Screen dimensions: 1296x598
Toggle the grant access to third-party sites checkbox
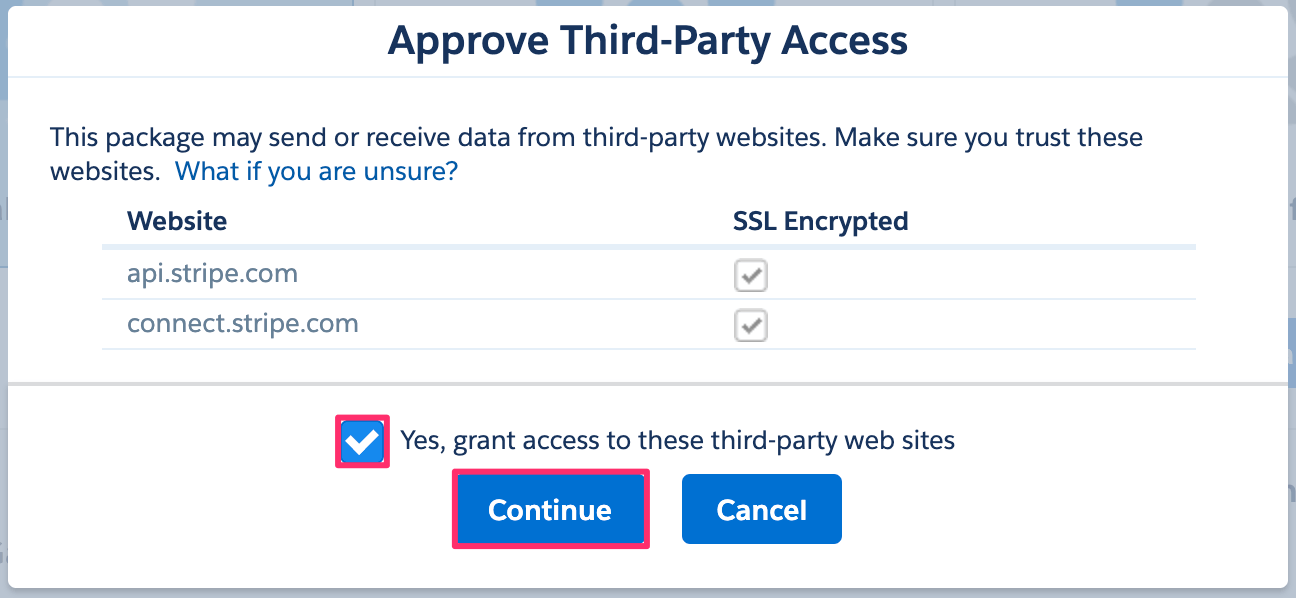click(362, 441)
